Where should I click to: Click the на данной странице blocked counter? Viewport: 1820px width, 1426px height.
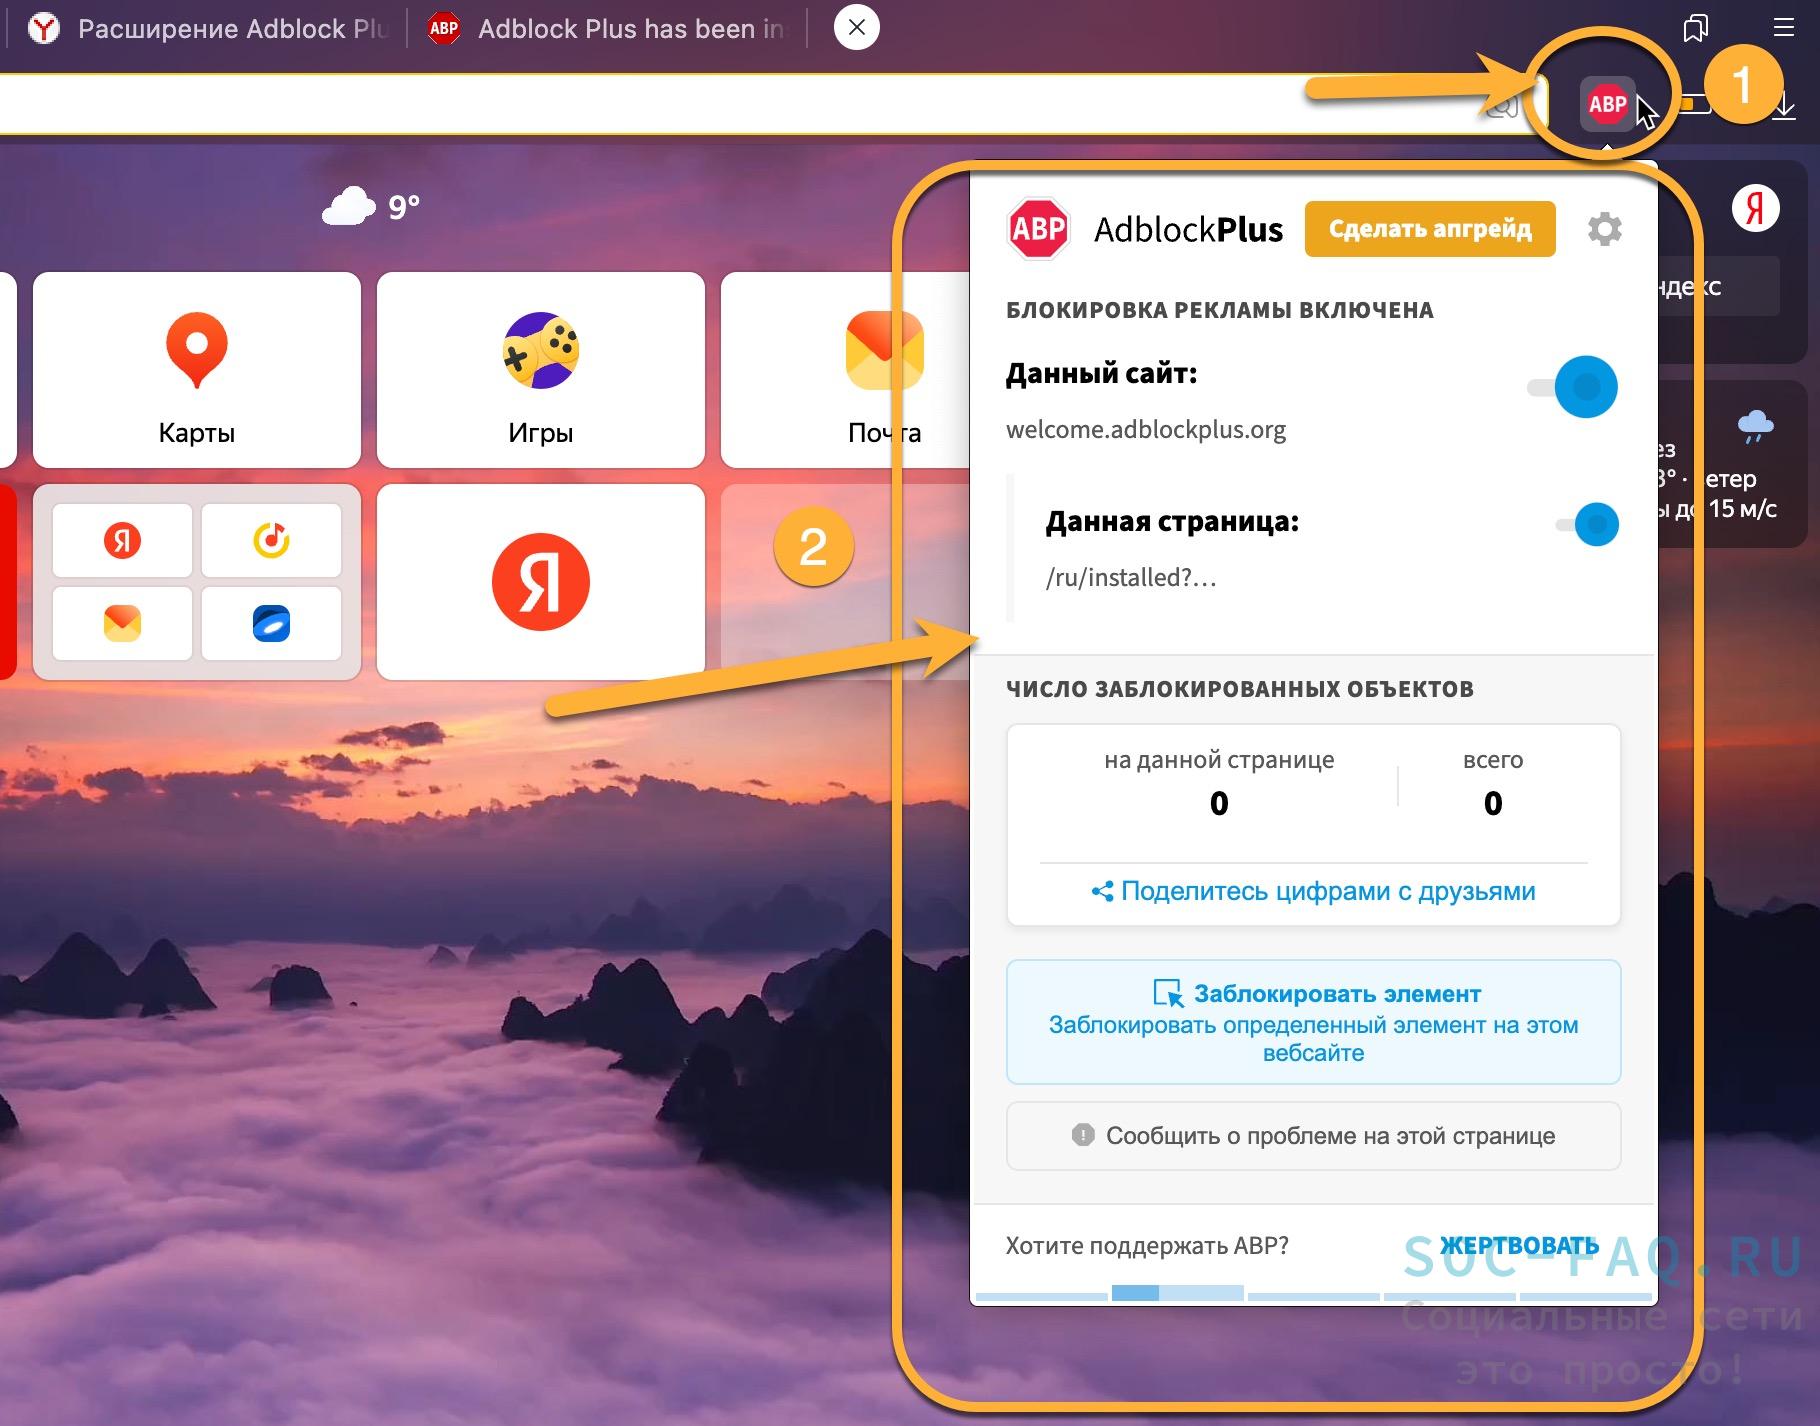(x=1219, y=785)
